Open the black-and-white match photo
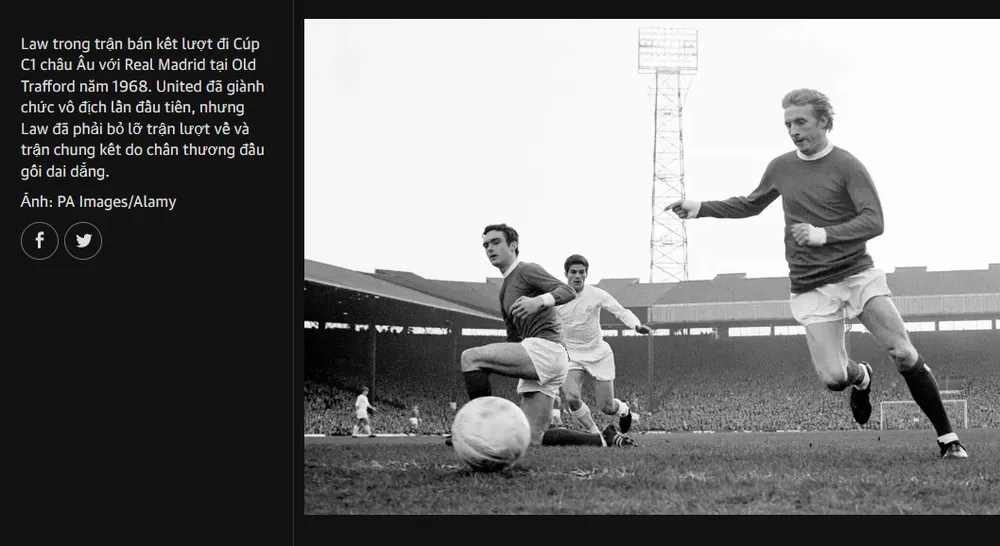The image size is (1000, 546). (x=652, y=267)
